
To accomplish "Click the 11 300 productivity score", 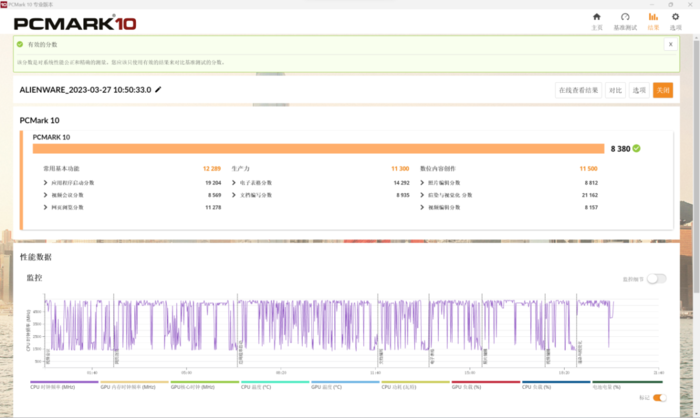I will (x=400, y=168).
